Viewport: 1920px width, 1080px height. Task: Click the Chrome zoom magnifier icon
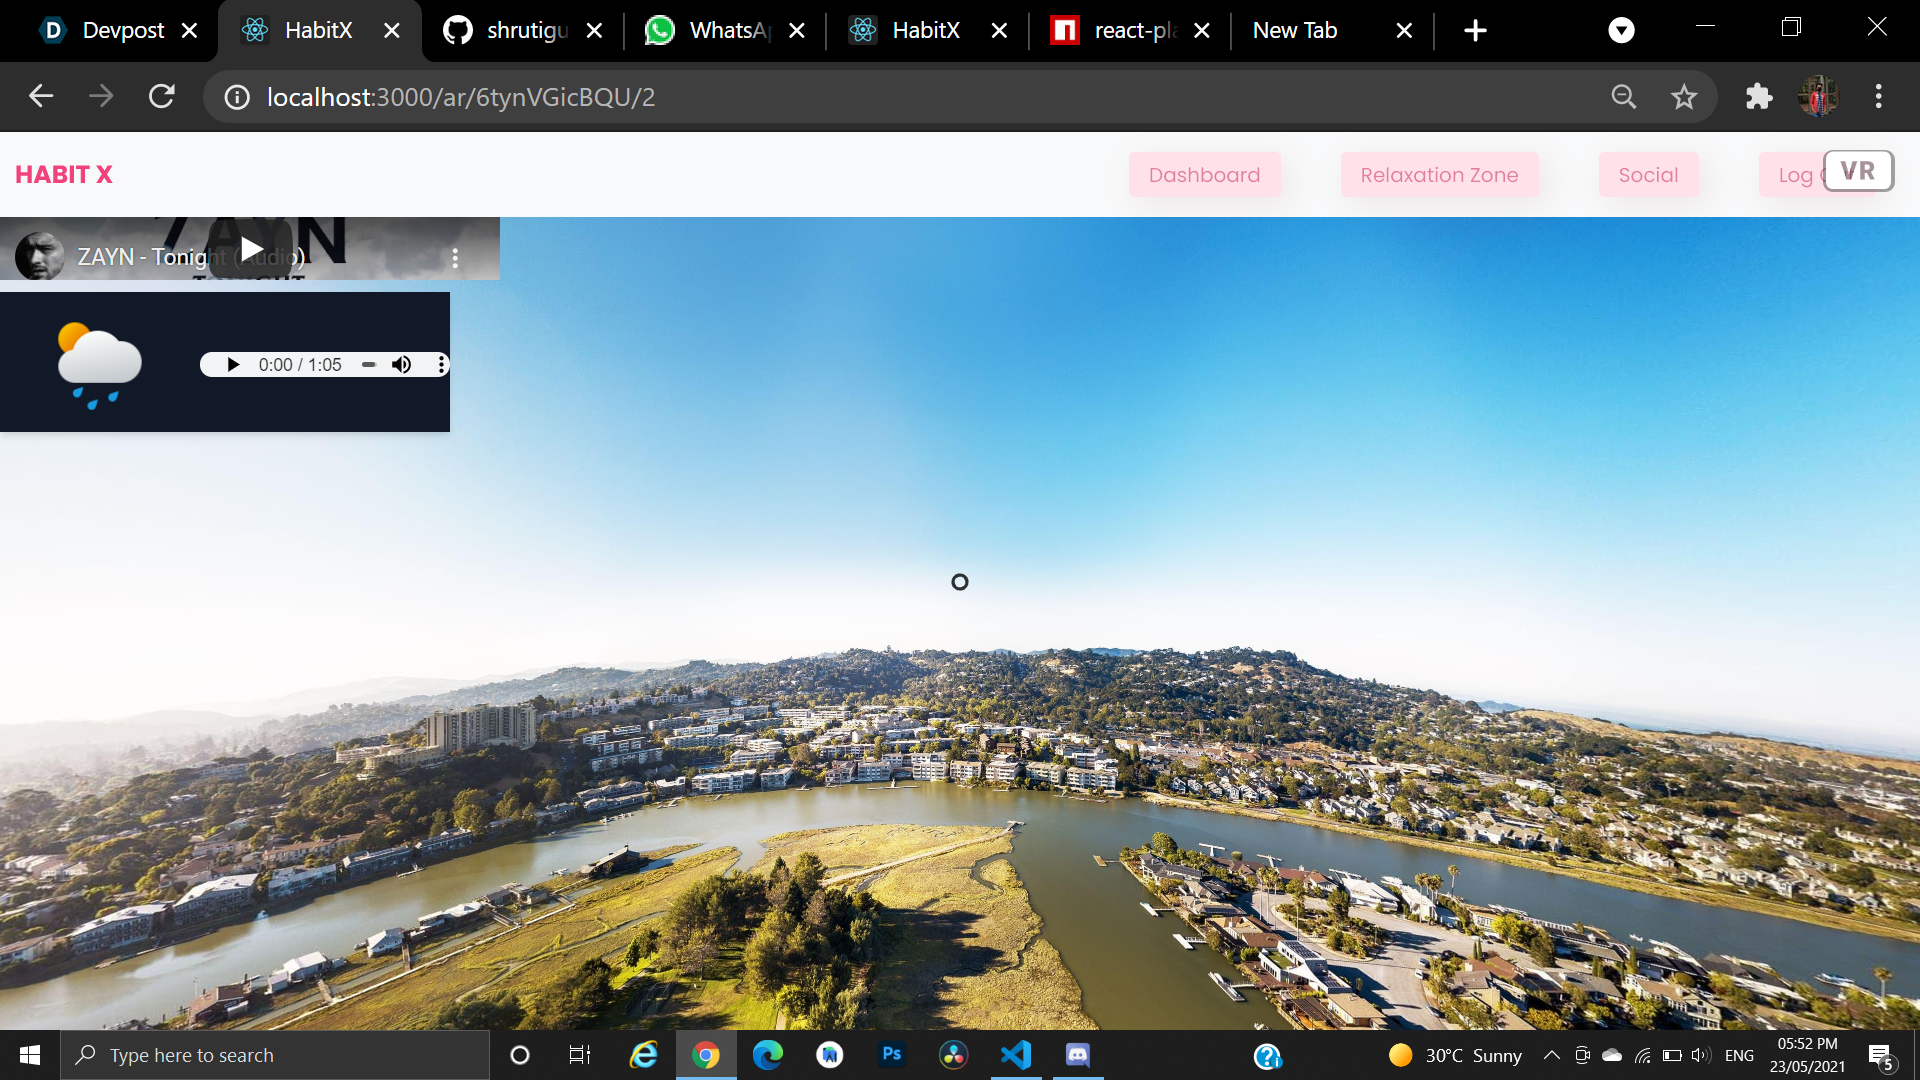point(1623,97)
